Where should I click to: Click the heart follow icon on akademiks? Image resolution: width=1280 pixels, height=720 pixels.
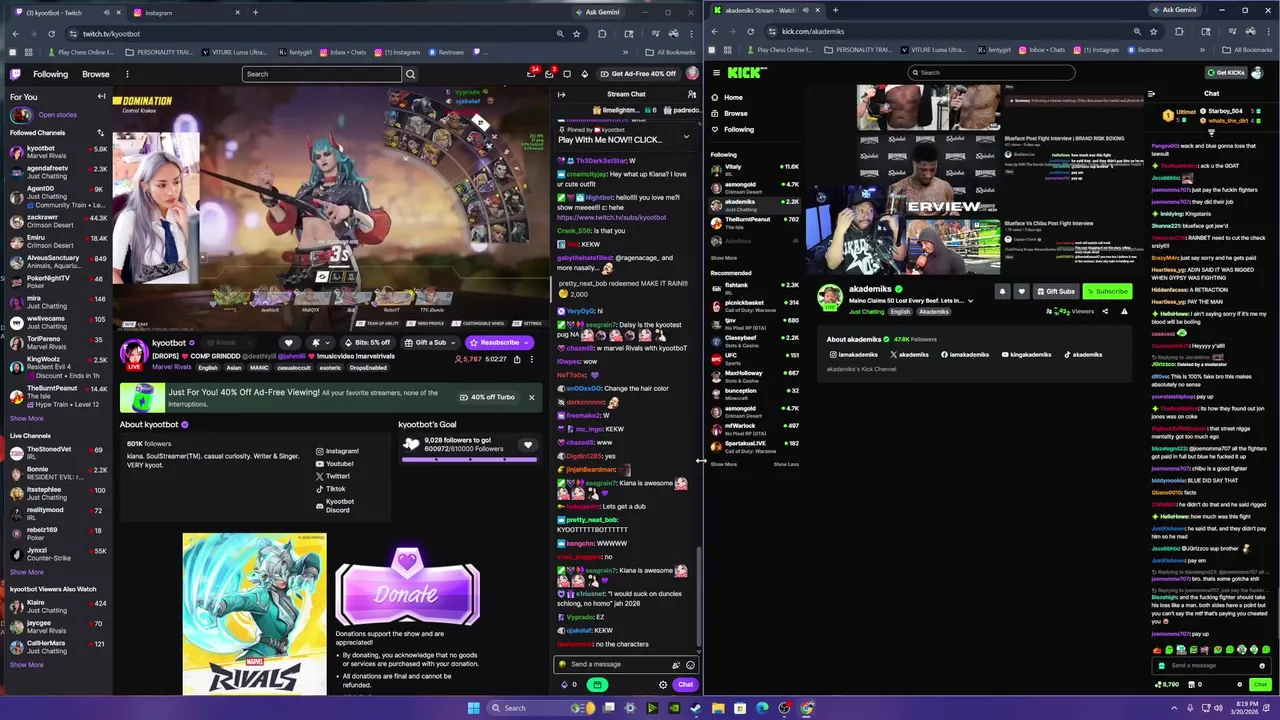(x=1021, y=291)
